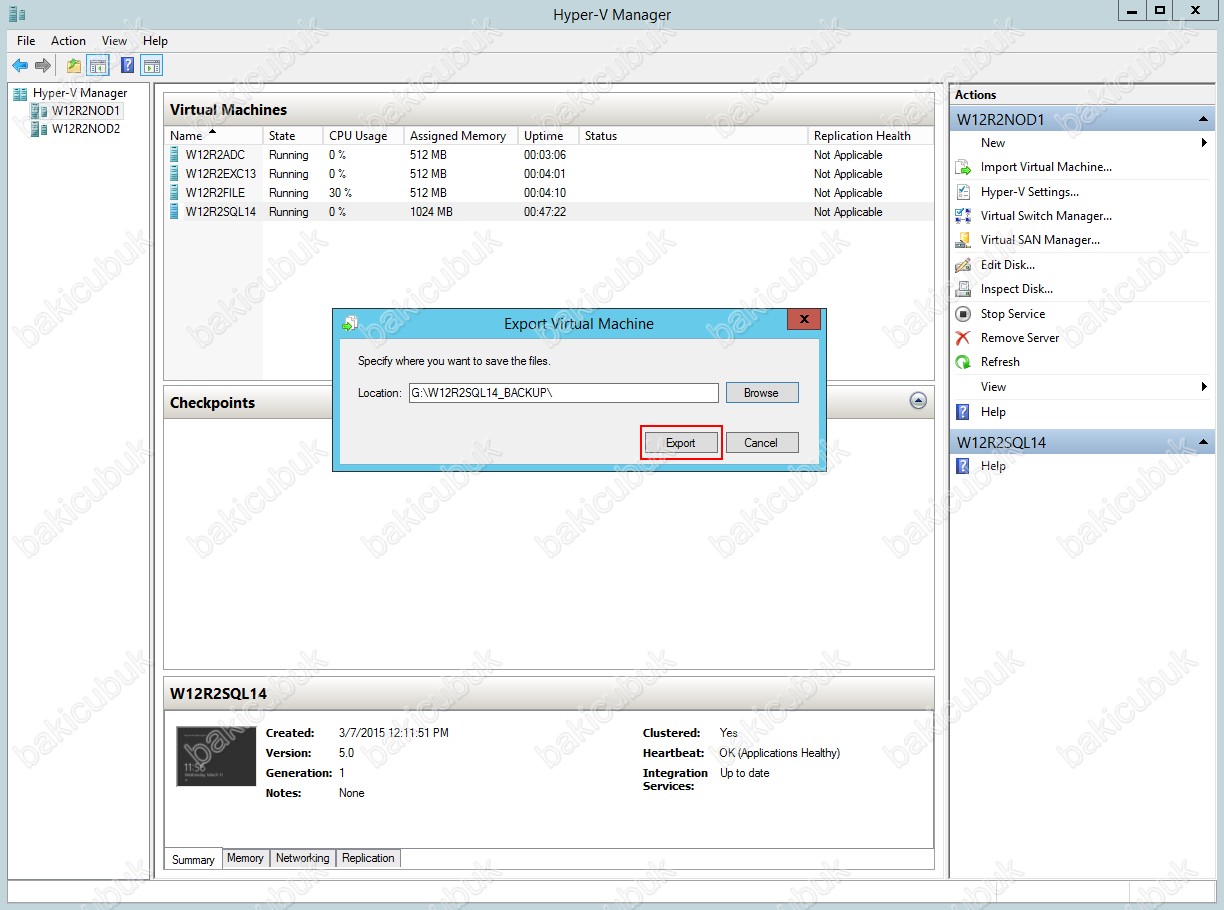The image size is (1224, 910).
Task: Sort by the Assigned Memory column header
Action: [x=461, y=136]
